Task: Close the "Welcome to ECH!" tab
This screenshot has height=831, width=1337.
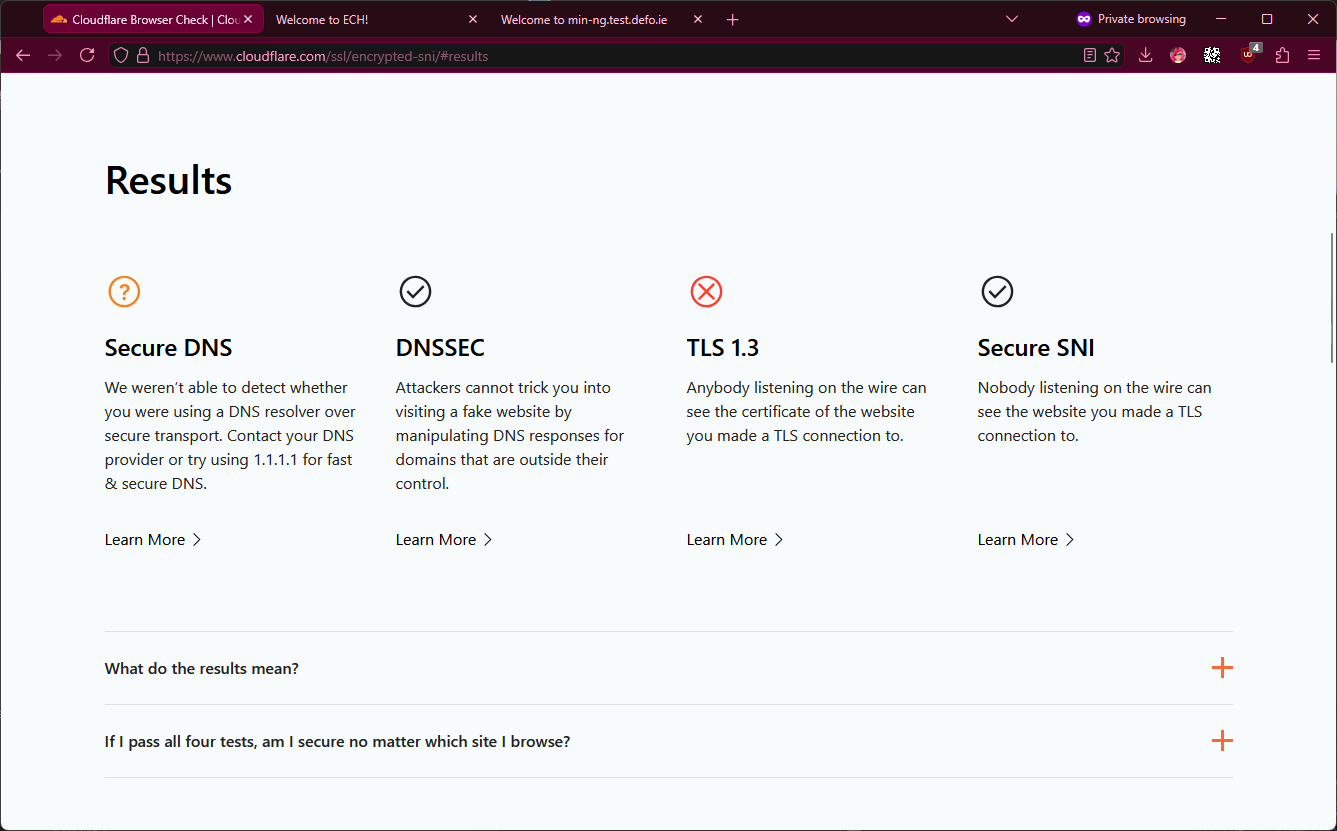Action: (473, 19)
